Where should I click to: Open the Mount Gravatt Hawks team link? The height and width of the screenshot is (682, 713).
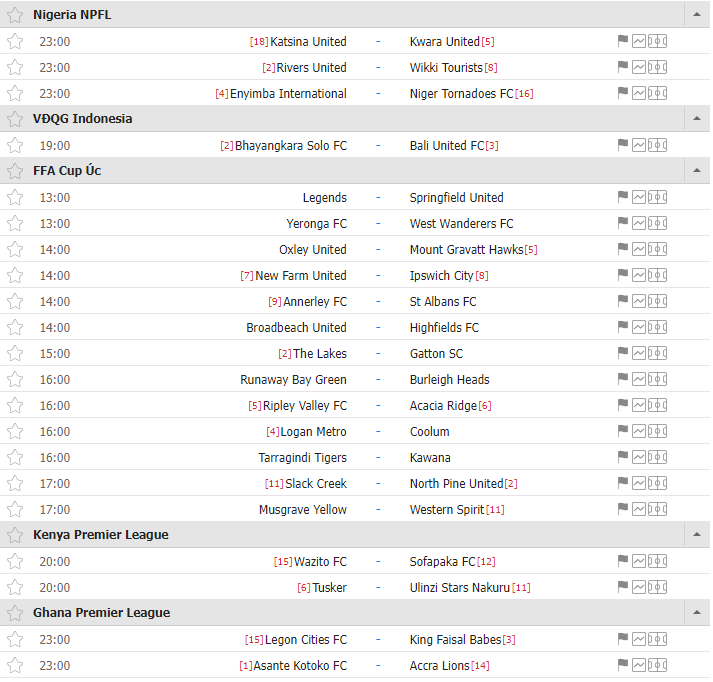467,250
